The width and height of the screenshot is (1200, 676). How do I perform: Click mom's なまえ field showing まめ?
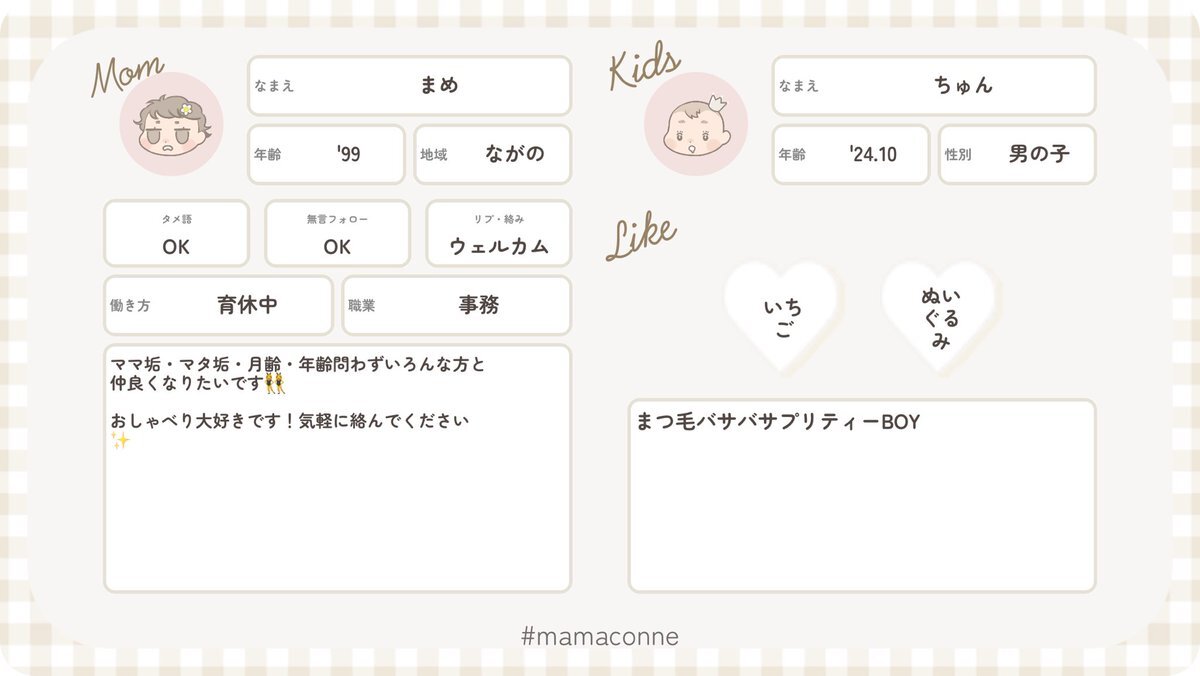[409, 86]
